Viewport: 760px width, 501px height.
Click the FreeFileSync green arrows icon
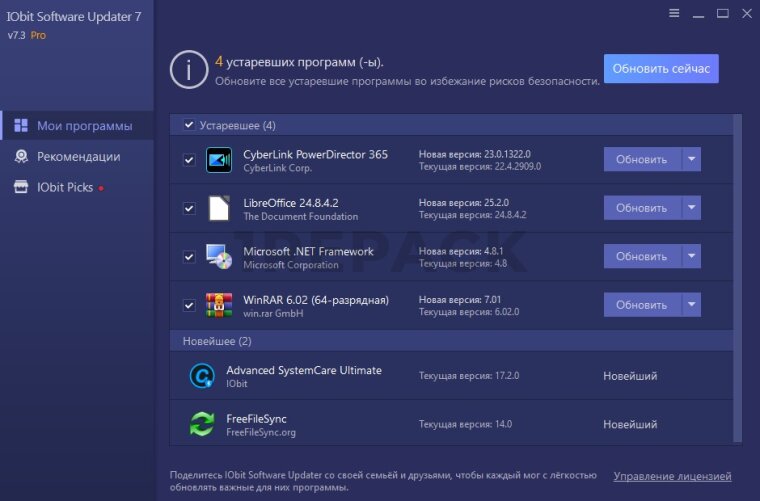(202, 424)
